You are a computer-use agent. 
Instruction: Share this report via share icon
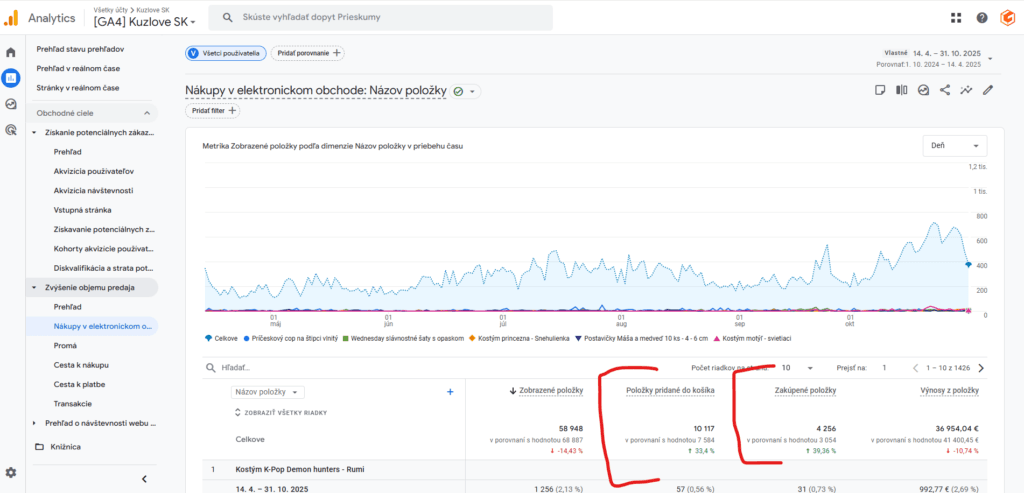pyautogui.click(x=944, y=90)
